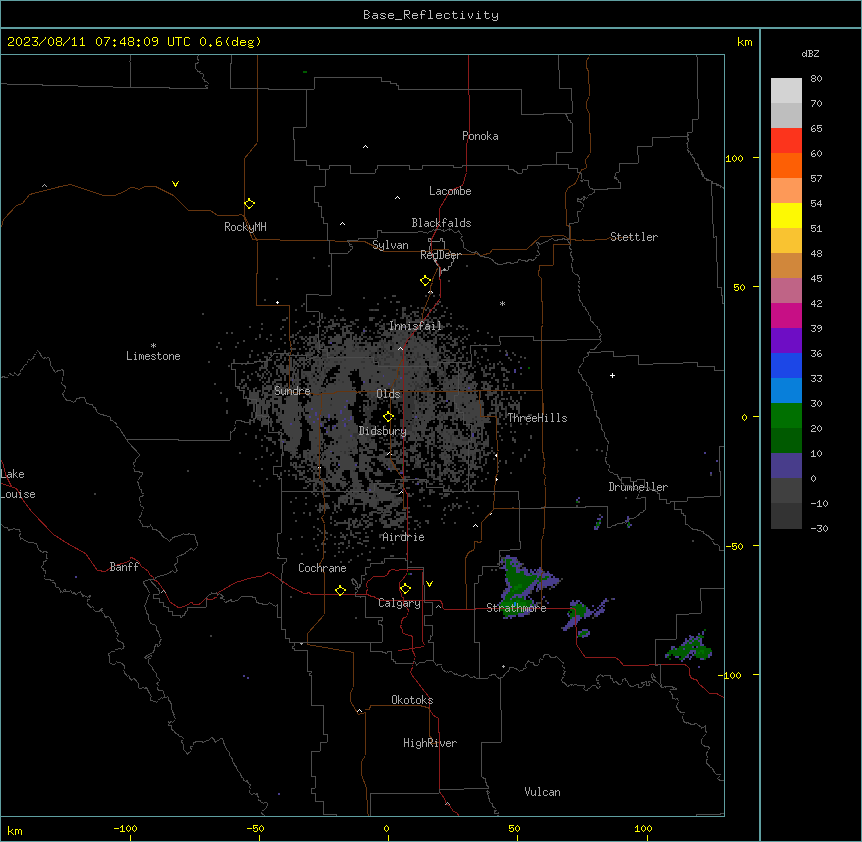The height and width of the screenshot is (842, 862).
Task: Click the yellow diamond marker above RockyMH
Action: (x=249, y=204)
